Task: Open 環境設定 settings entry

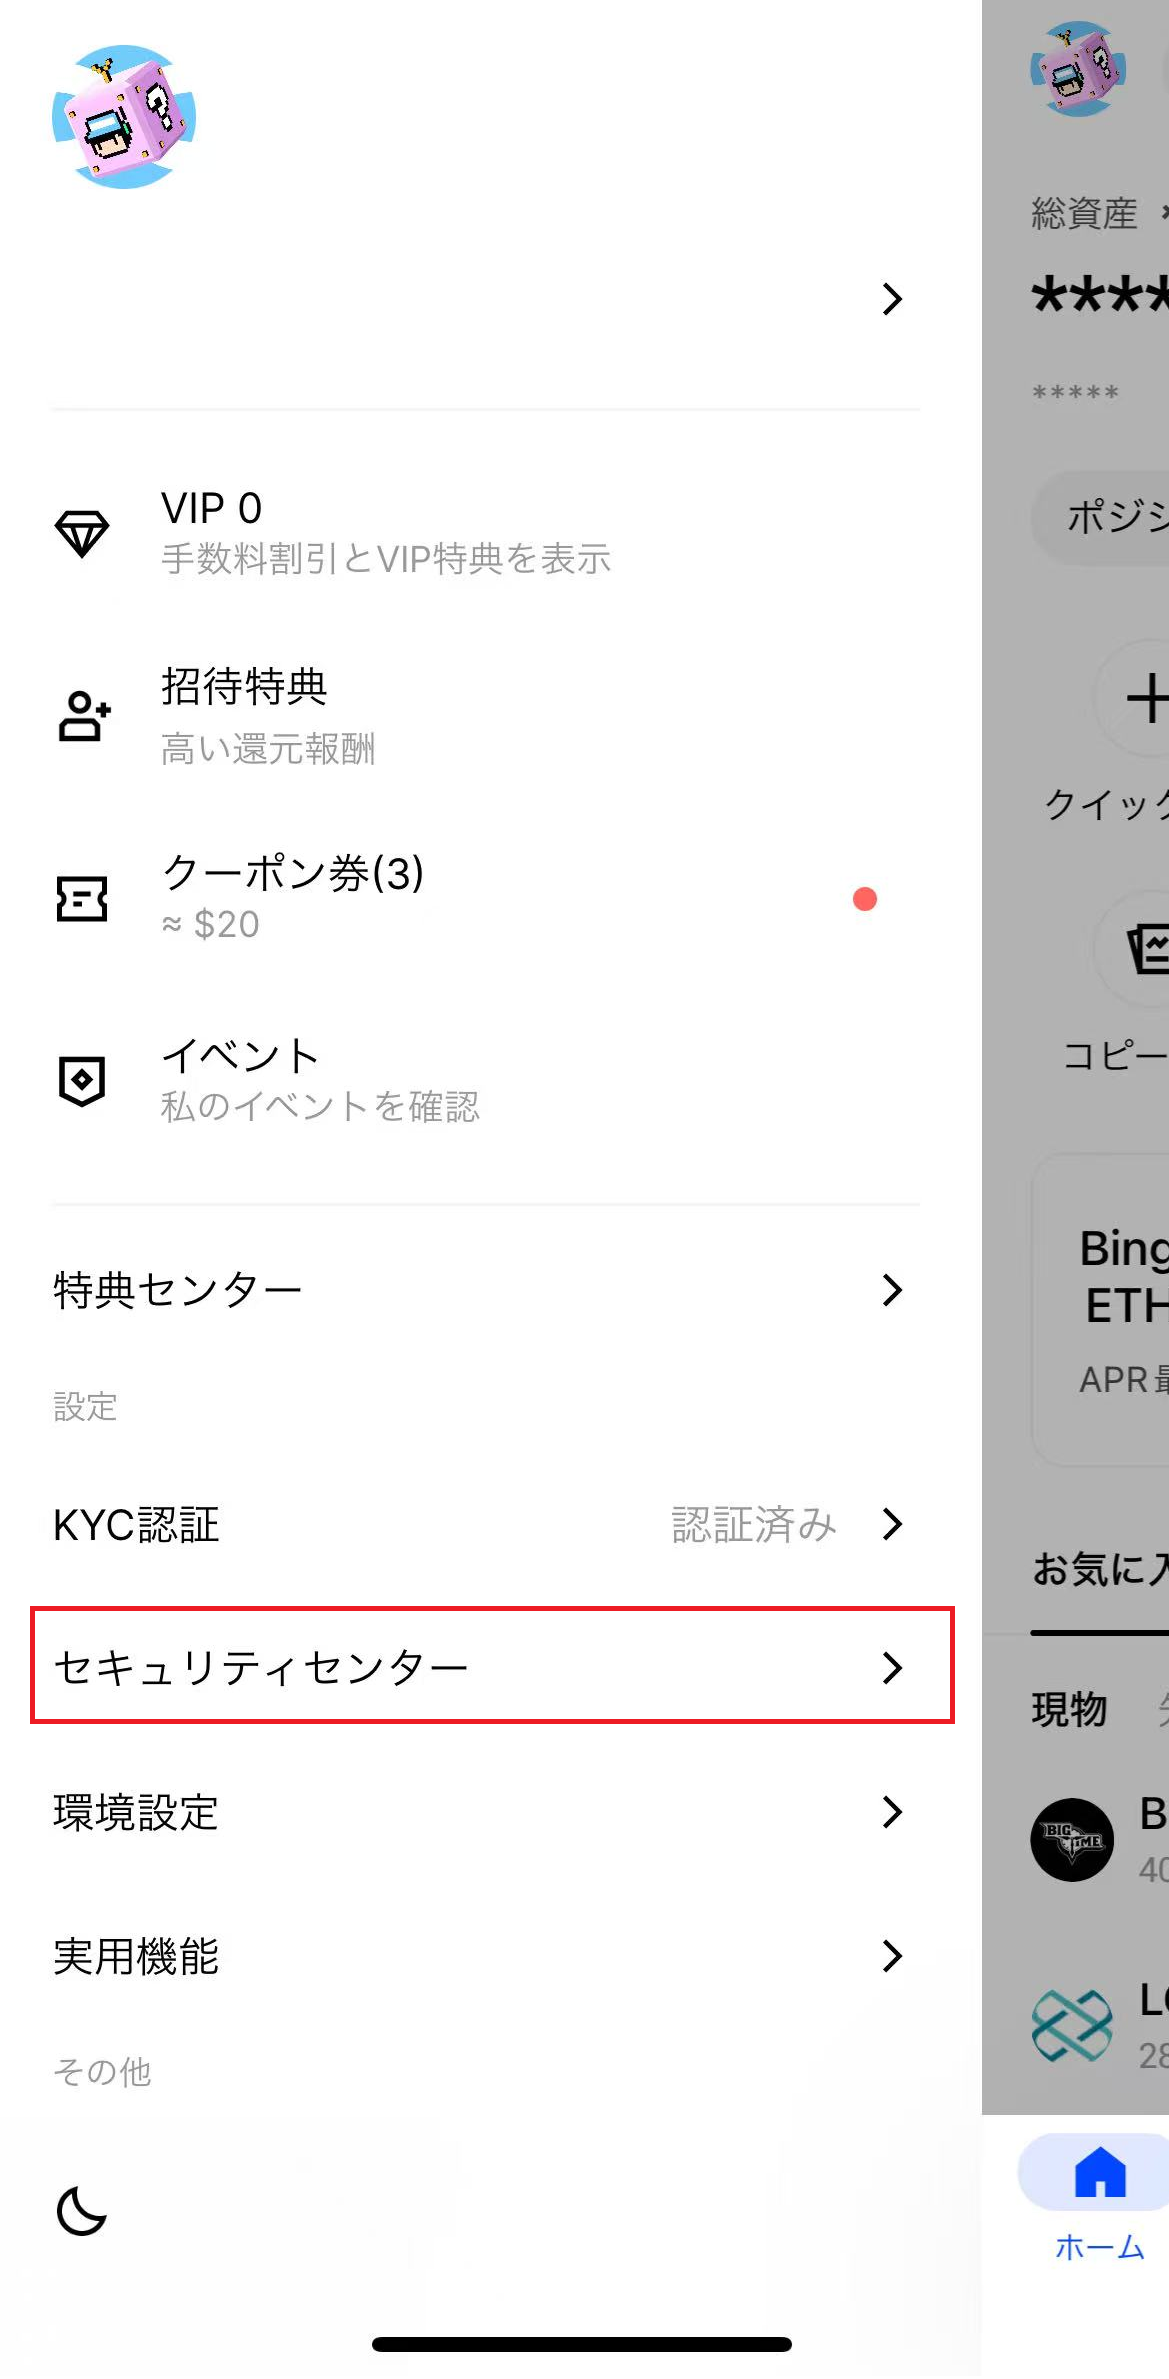Action: 136,1813
